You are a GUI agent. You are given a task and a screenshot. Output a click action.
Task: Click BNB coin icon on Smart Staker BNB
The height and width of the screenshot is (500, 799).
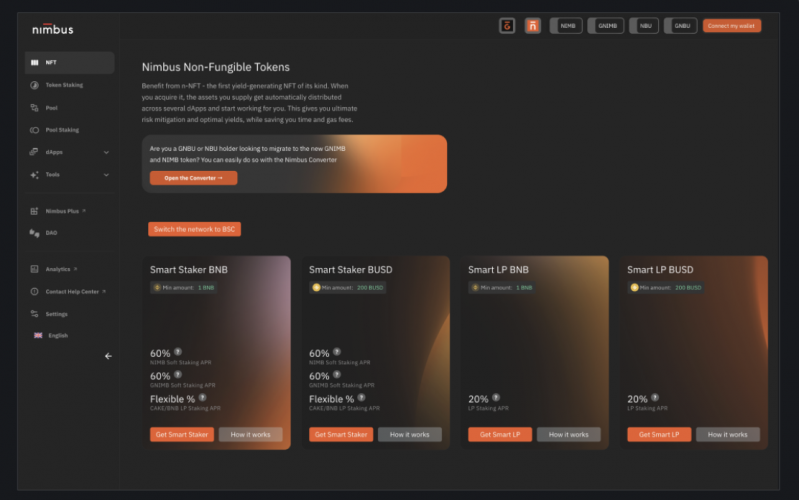click(157, 287)
